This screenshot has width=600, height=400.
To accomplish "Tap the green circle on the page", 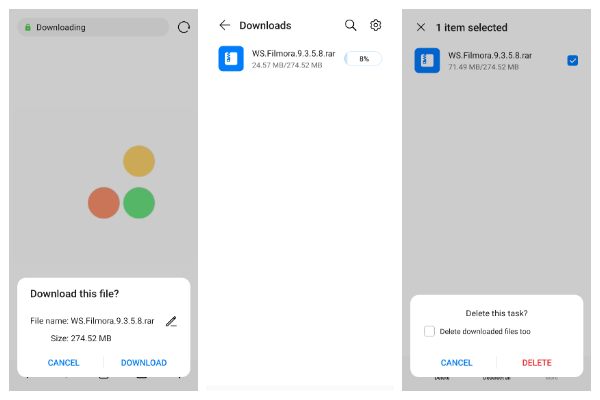I will (139, 203).
